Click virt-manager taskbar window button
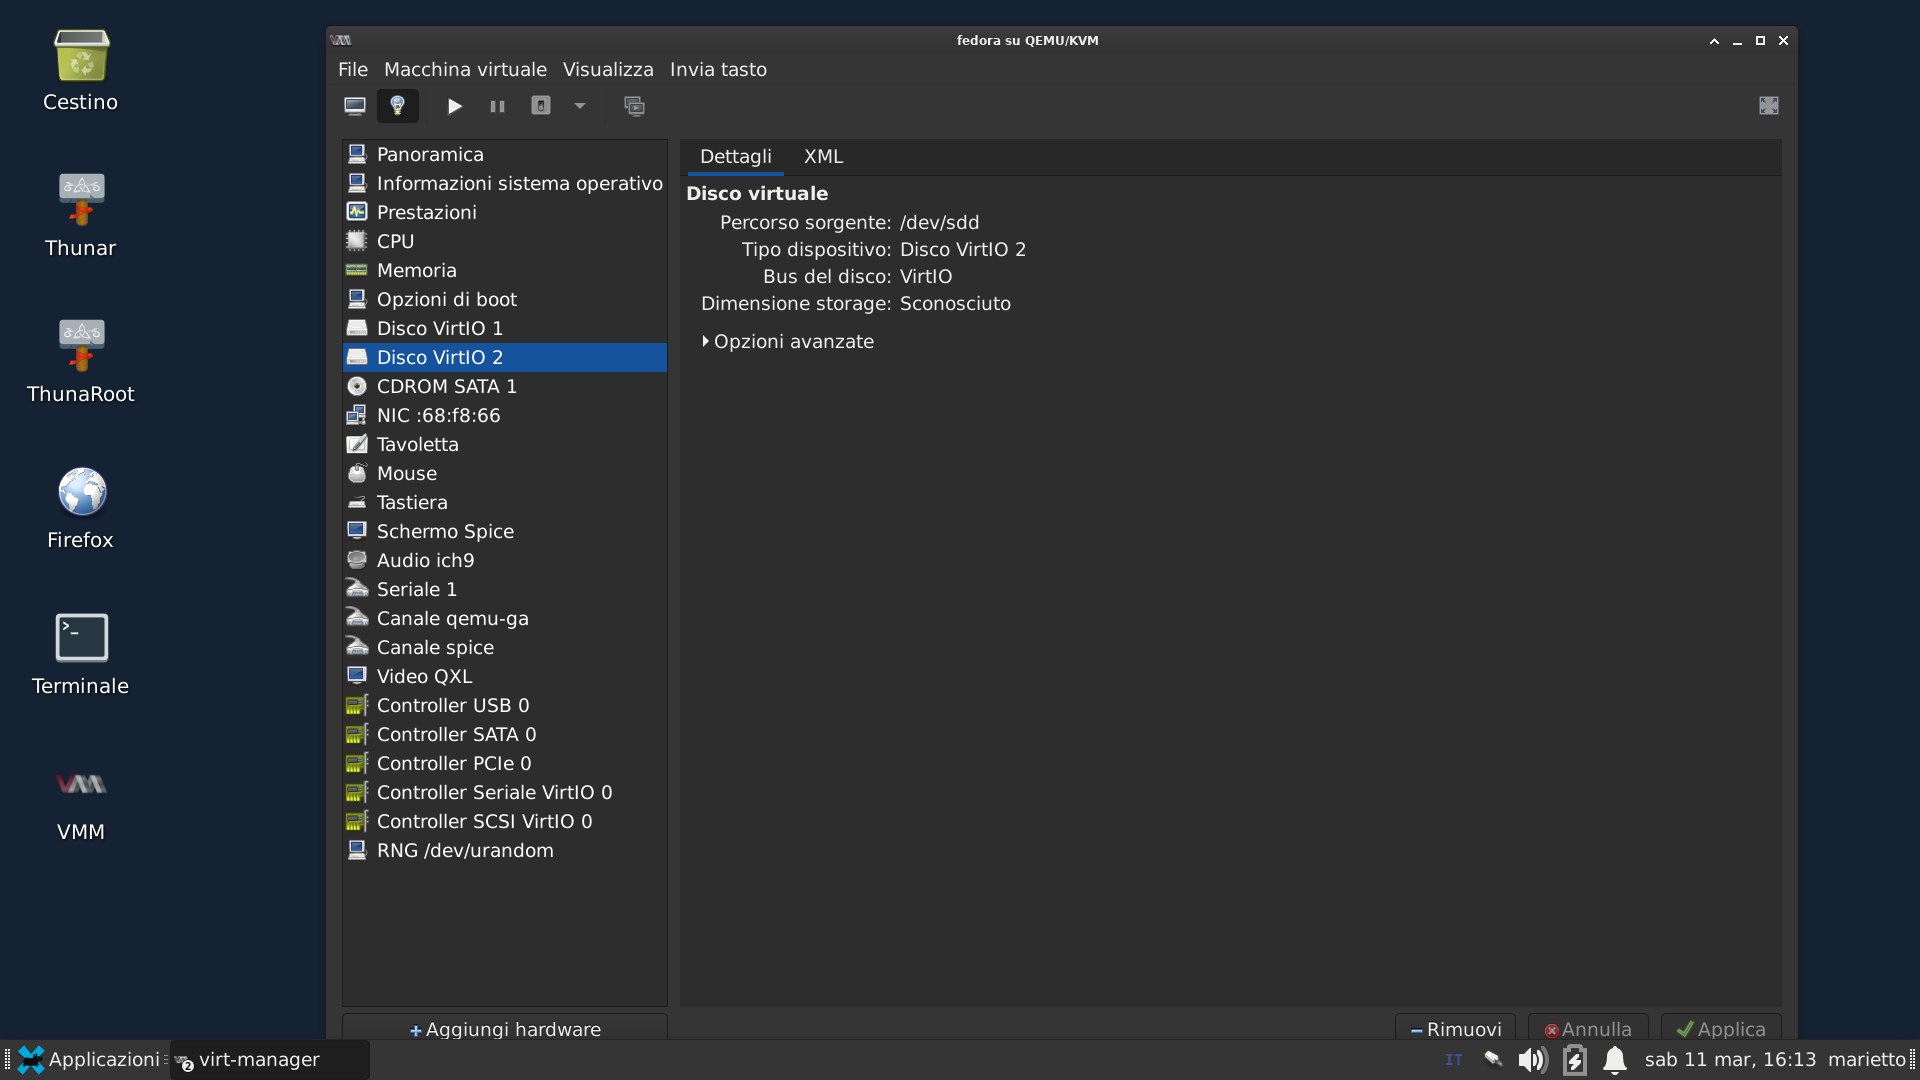The image size is (1920, 1080). click(270, 1060)
